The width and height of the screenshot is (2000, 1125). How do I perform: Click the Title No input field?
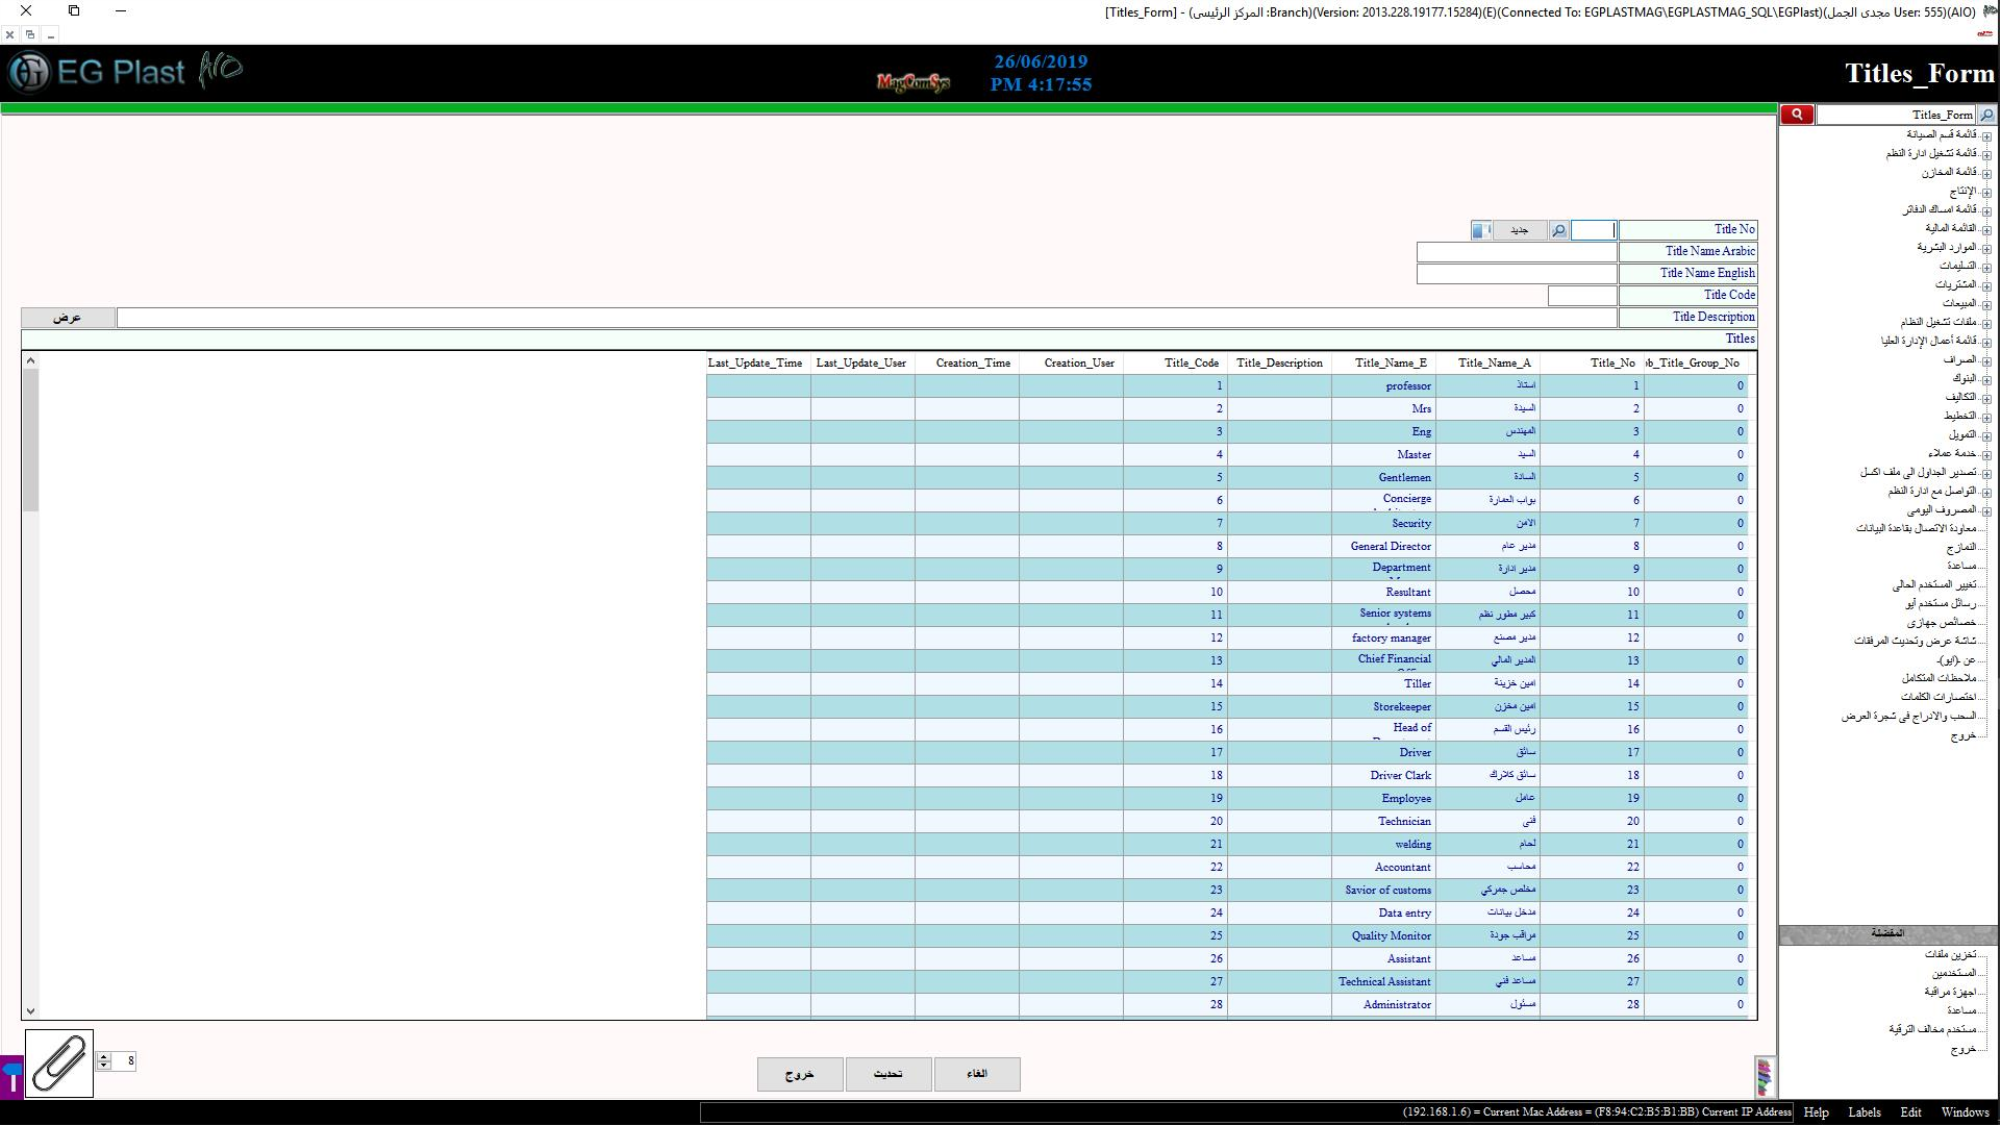(1593, 231)
